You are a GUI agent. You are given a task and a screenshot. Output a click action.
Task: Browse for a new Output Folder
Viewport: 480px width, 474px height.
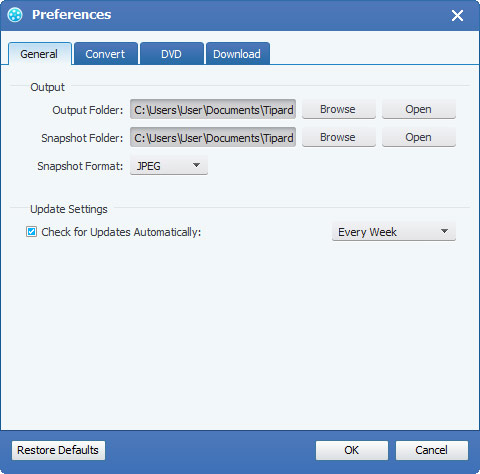[339, 109]
